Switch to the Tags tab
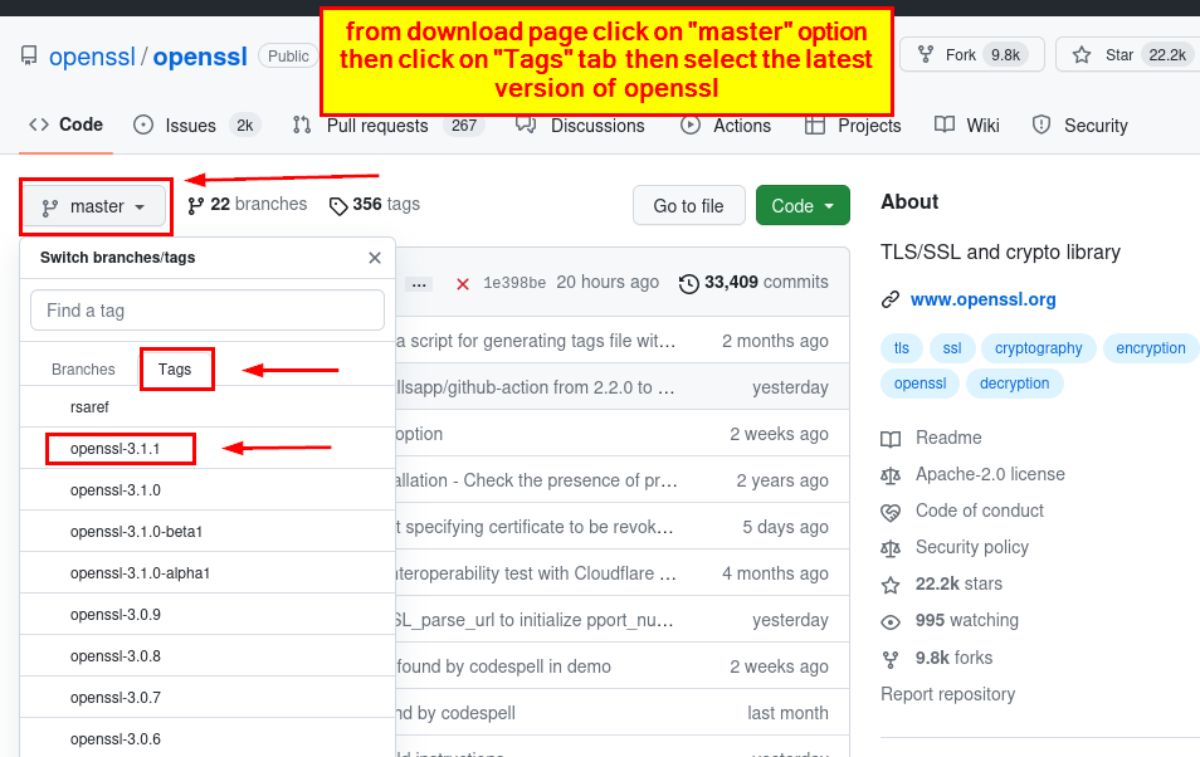The height and width of the screenshot is (757, 1200). click(175, 369)
